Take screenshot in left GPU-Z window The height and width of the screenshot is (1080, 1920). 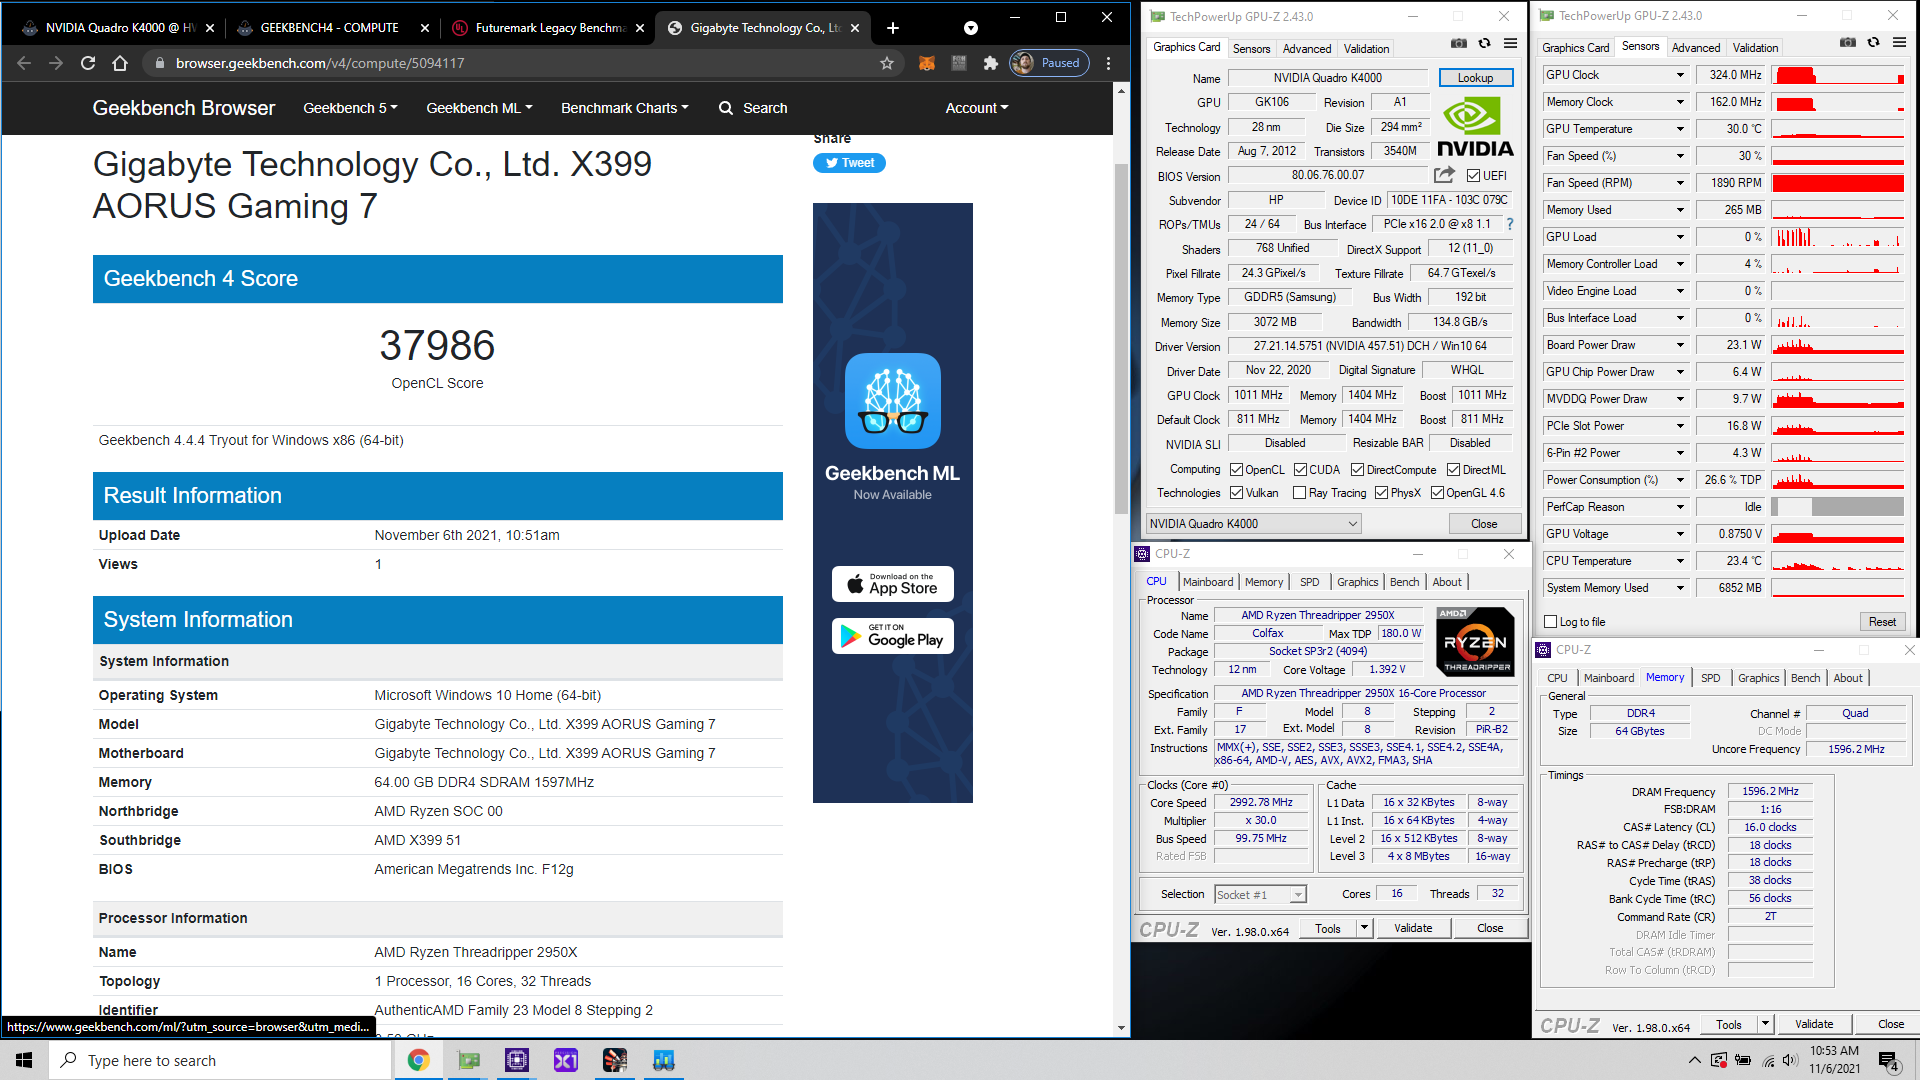point(1459,43)
